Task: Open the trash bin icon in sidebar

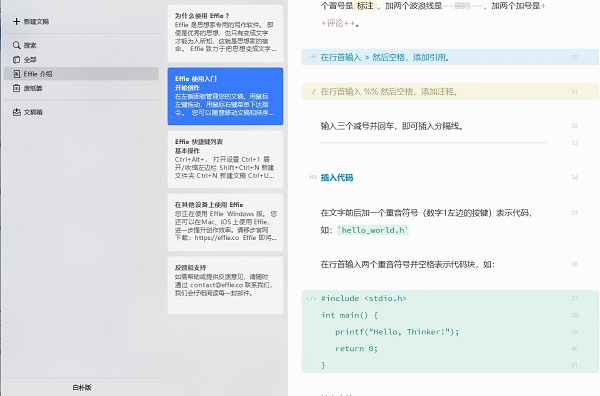Action: 16,88
